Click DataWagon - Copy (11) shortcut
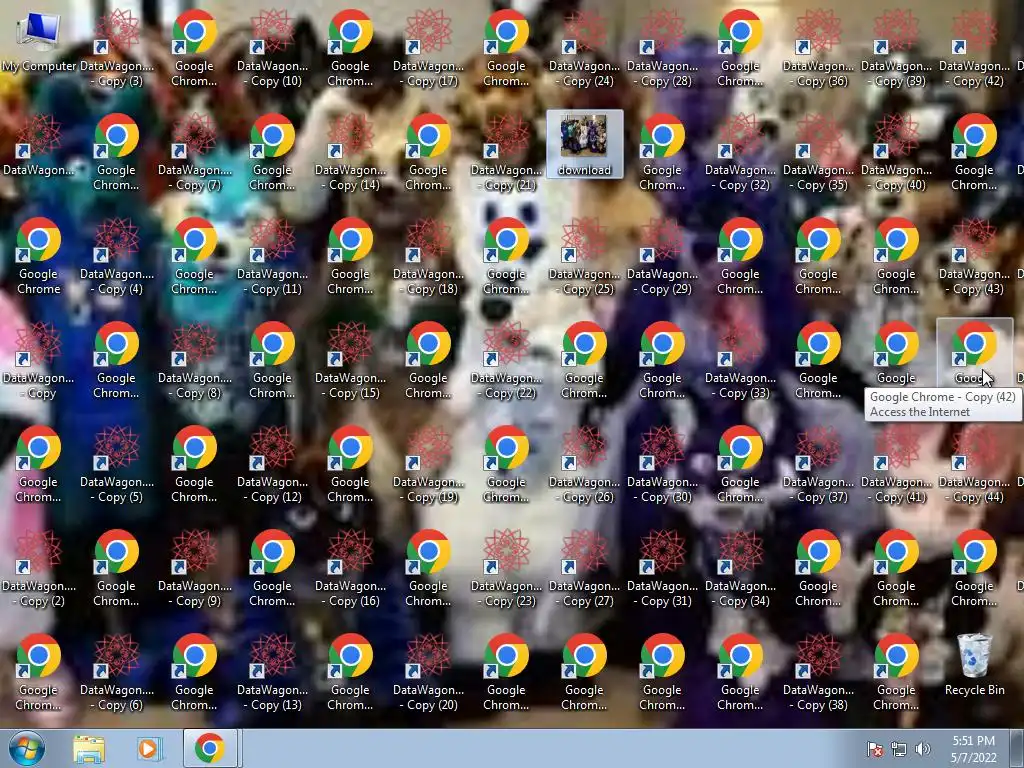 tap(273, 255)
